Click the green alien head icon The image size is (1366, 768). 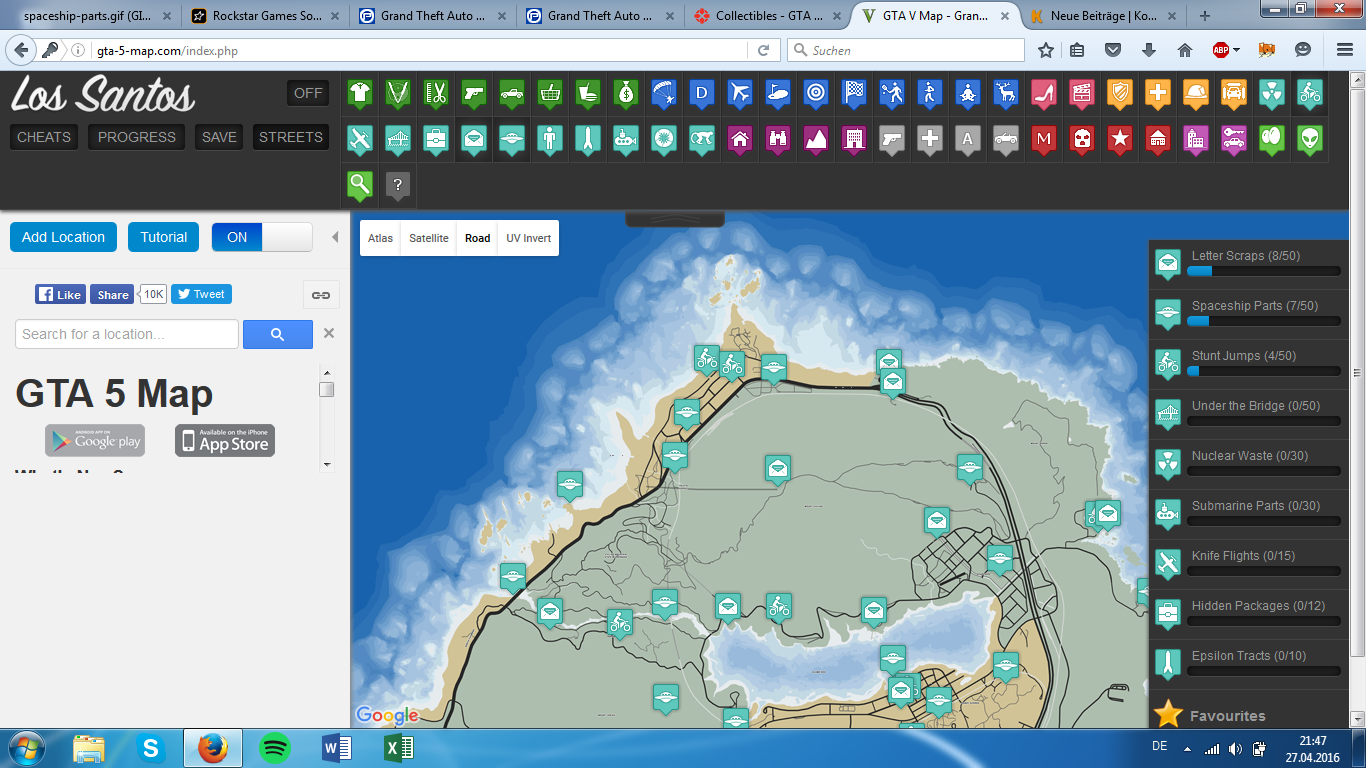tap(1309, 140)
